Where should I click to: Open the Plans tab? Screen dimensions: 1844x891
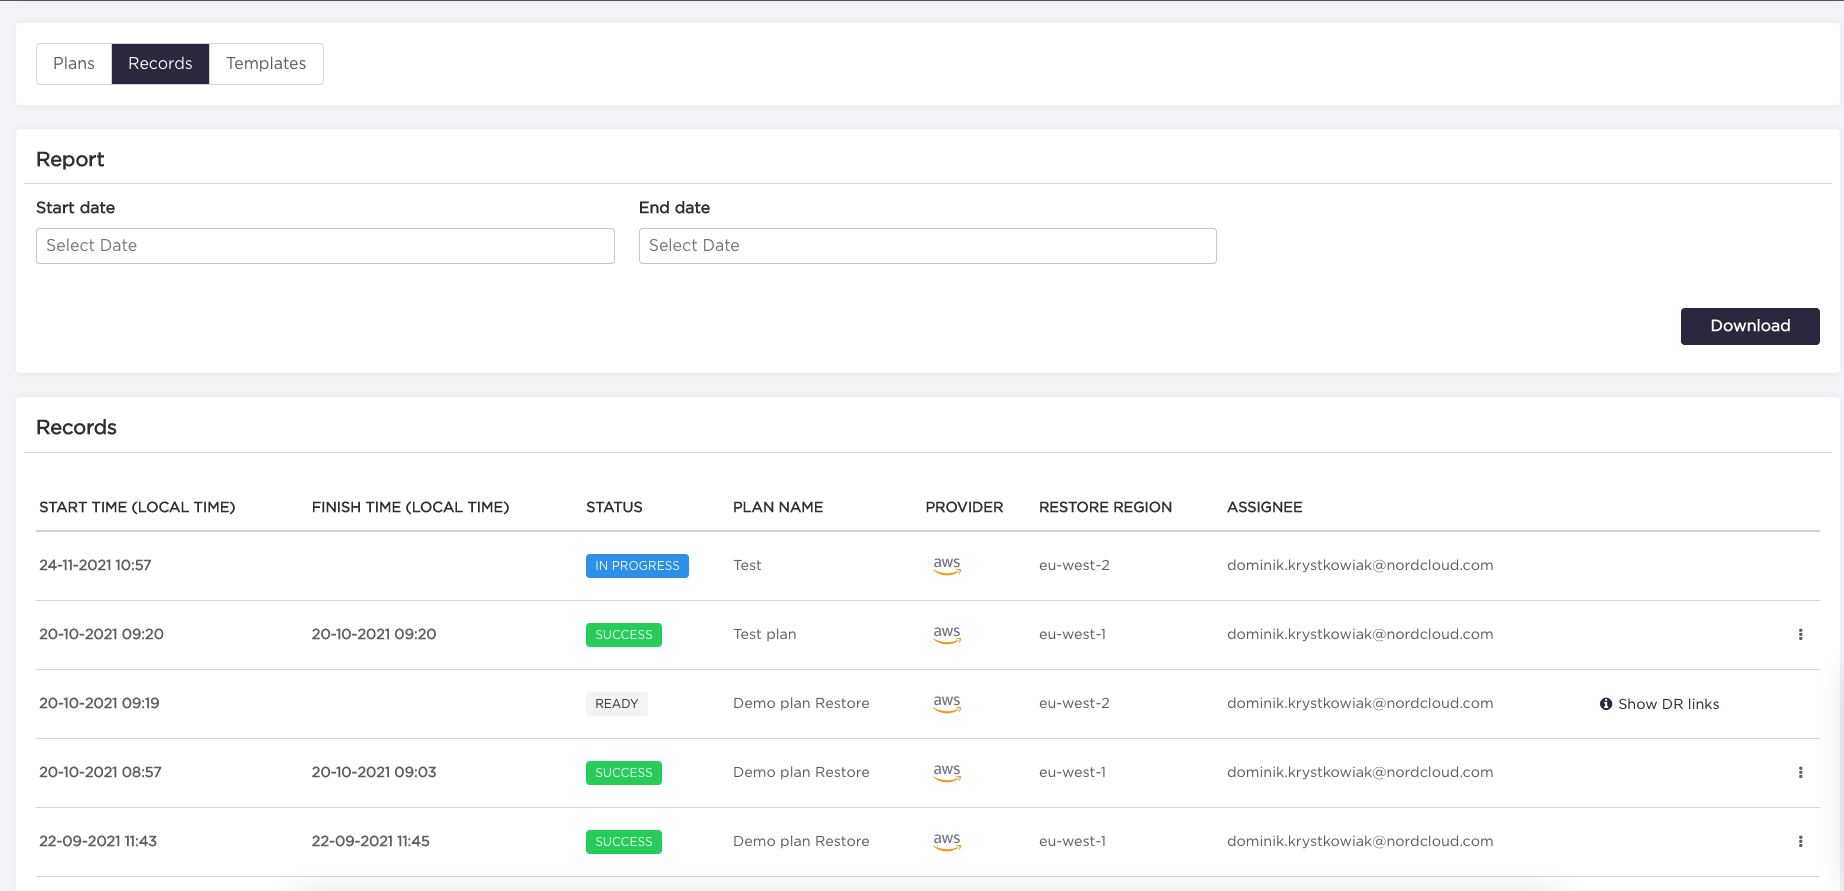coord(74,64)
